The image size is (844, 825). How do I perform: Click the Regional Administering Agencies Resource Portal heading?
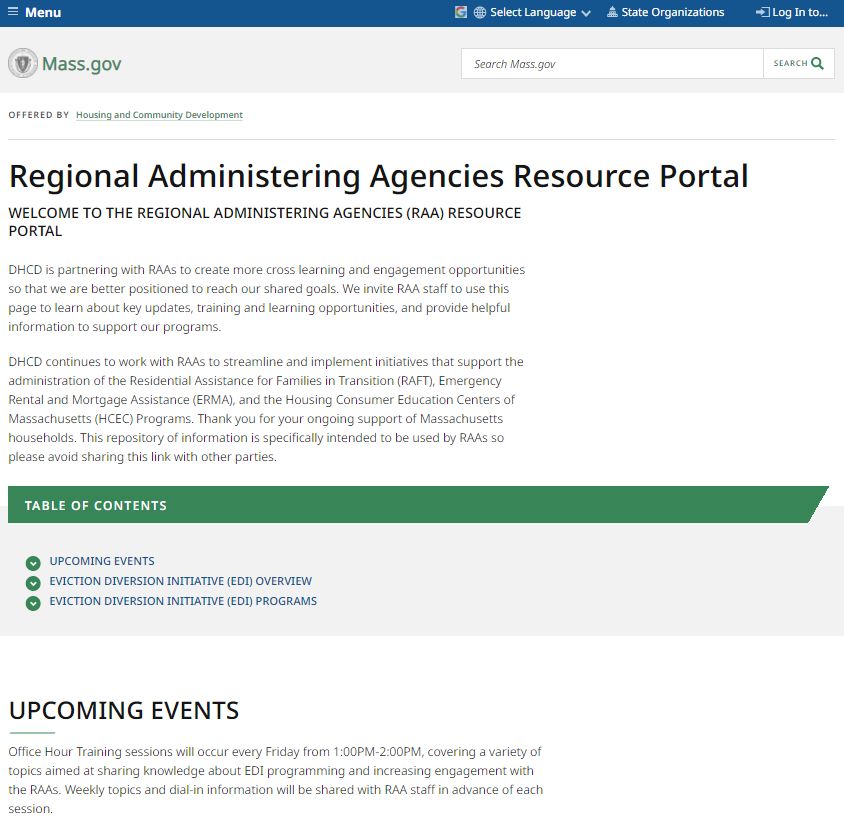(x=378, y=177)
